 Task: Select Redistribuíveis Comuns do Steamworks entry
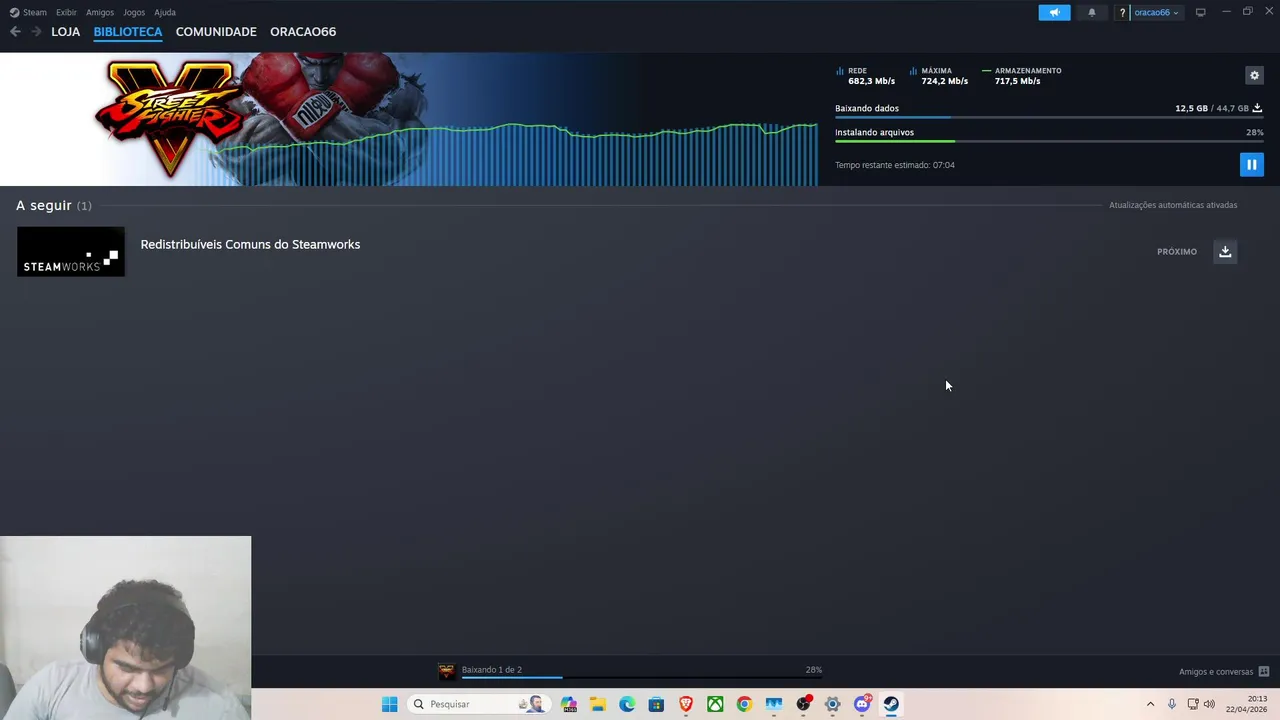[x=250, y=244]
